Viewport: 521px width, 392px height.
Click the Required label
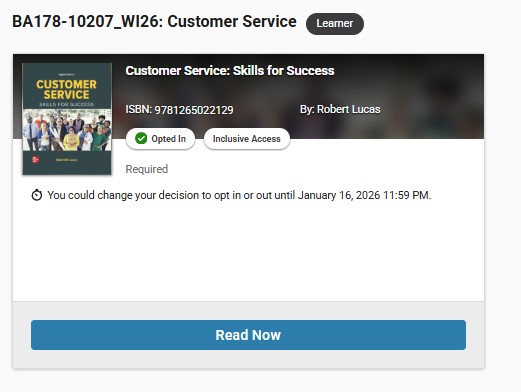(x=147, y=169)
